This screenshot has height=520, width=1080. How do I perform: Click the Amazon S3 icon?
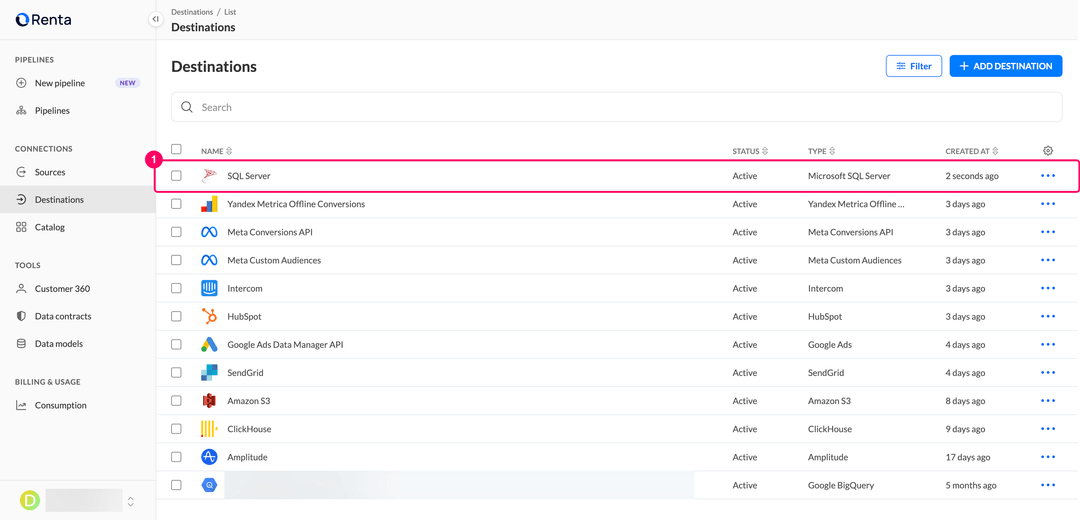click(x=209, y=400)
